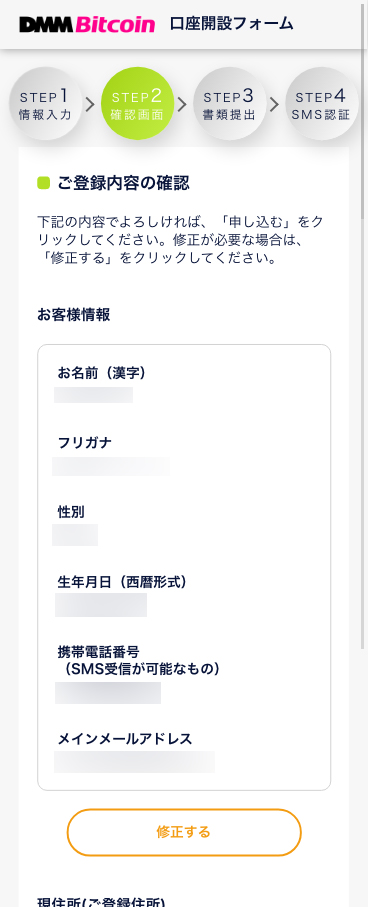368x907 pixels.
Task: Click the arrow between STEP2 and STEP3
Action: click(x=182, y=105)
